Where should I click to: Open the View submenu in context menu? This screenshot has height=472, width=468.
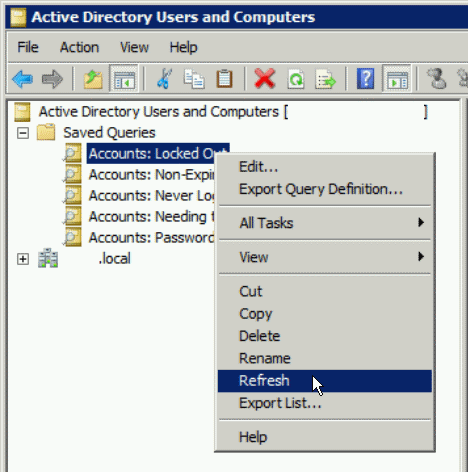(325, 257)
